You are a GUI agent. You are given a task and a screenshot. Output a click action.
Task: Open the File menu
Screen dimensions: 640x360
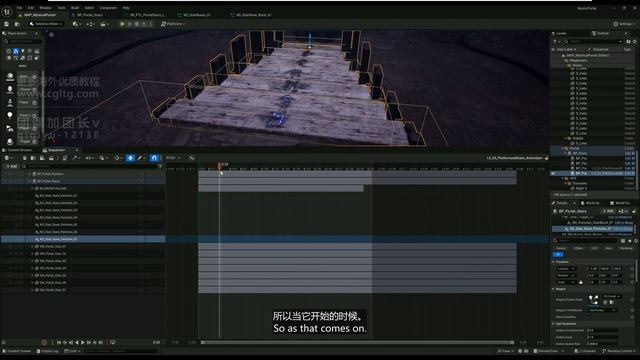(19, 8)
